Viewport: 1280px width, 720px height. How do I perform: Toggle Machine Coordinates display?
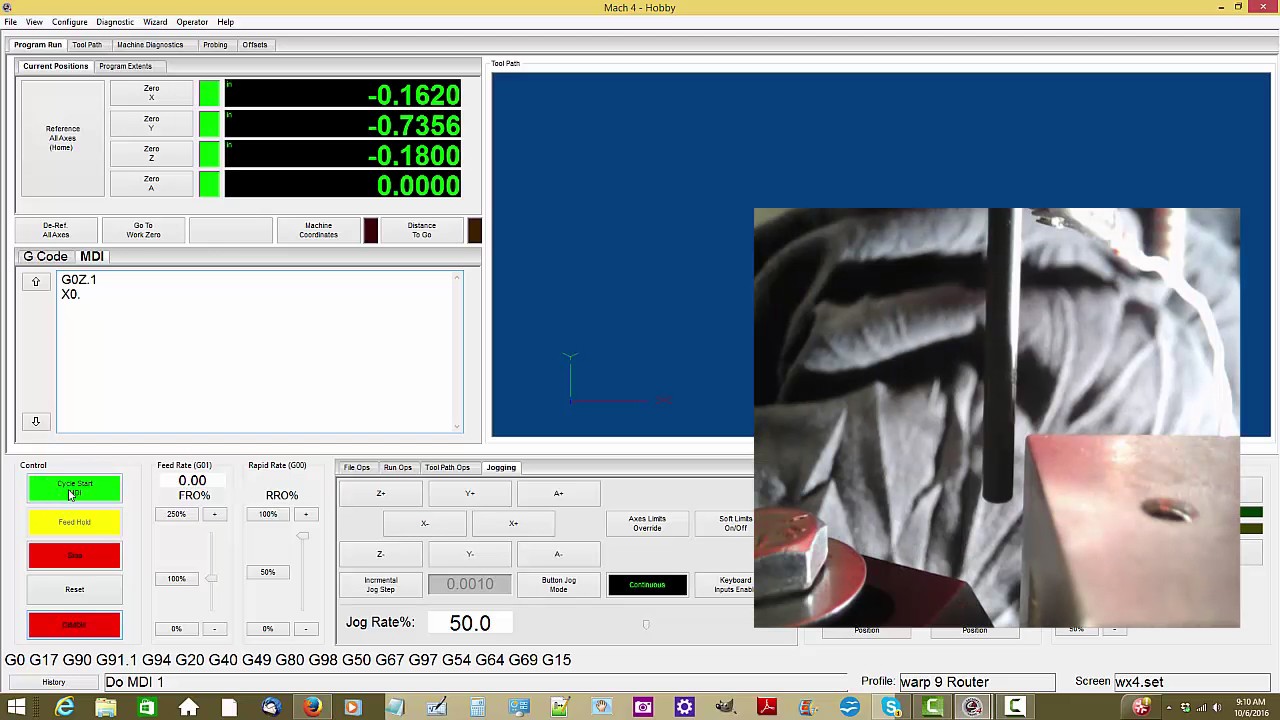pyautogui.click(x=318, y=230)
